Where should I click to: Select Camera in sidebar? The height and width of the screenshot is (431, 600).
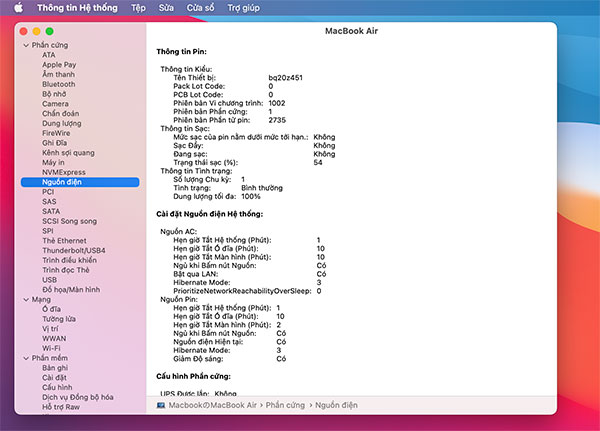55,104
